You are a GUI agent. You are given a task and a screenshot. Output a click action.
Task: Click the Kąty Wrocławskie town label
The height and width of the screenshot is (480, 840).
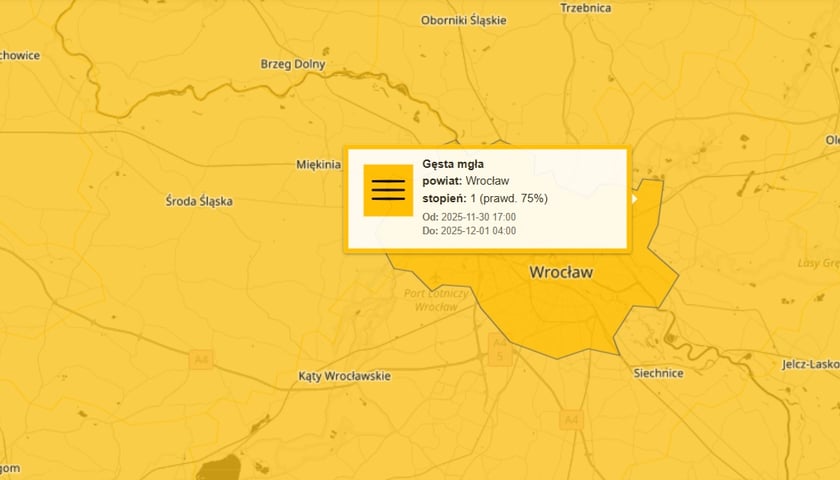345,376
